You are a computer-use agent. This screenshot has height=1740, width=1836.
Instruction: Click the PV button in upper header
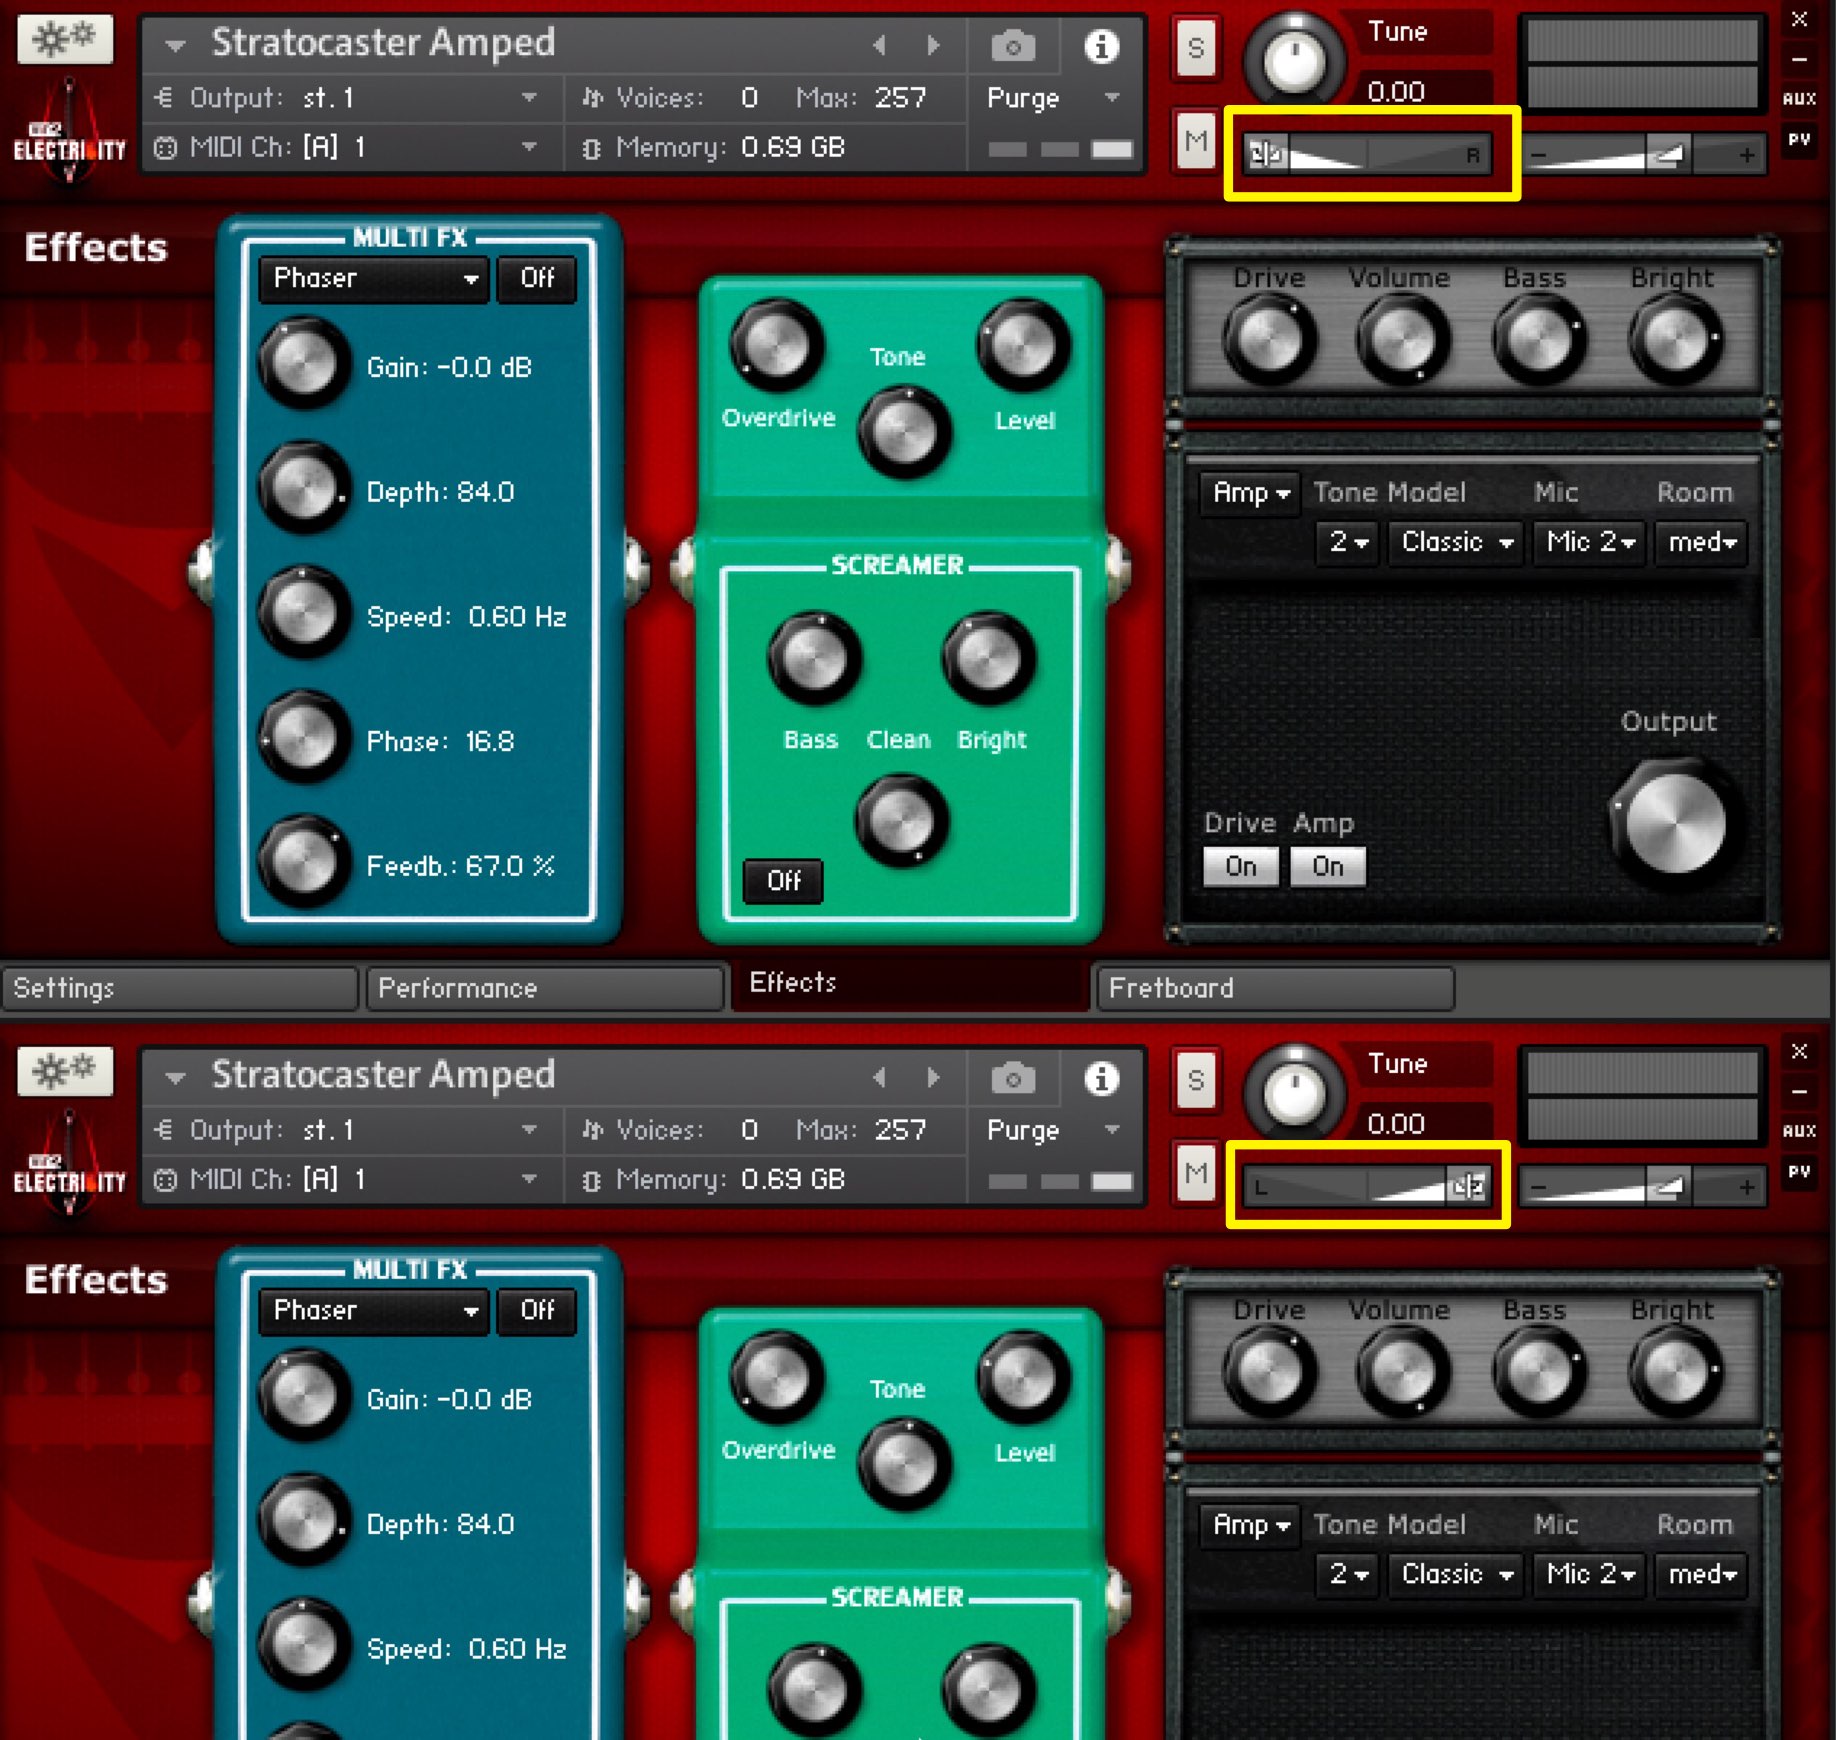pos(1799,140)
